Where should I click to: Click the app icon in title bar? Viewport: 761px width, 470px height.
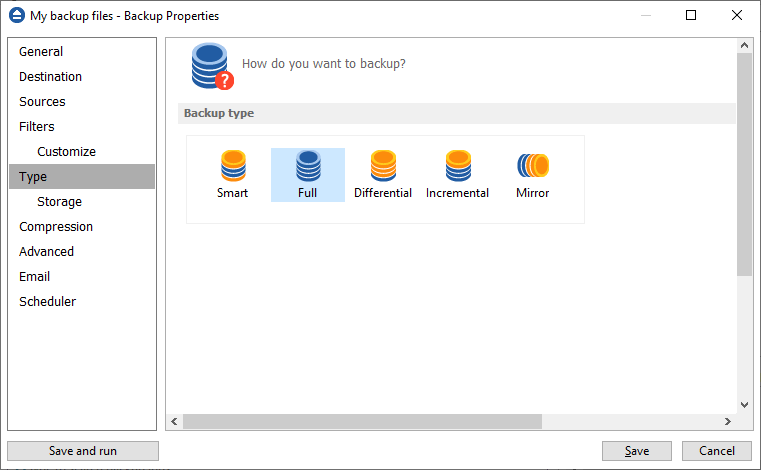pyautogui.click(x=17, y=16)
